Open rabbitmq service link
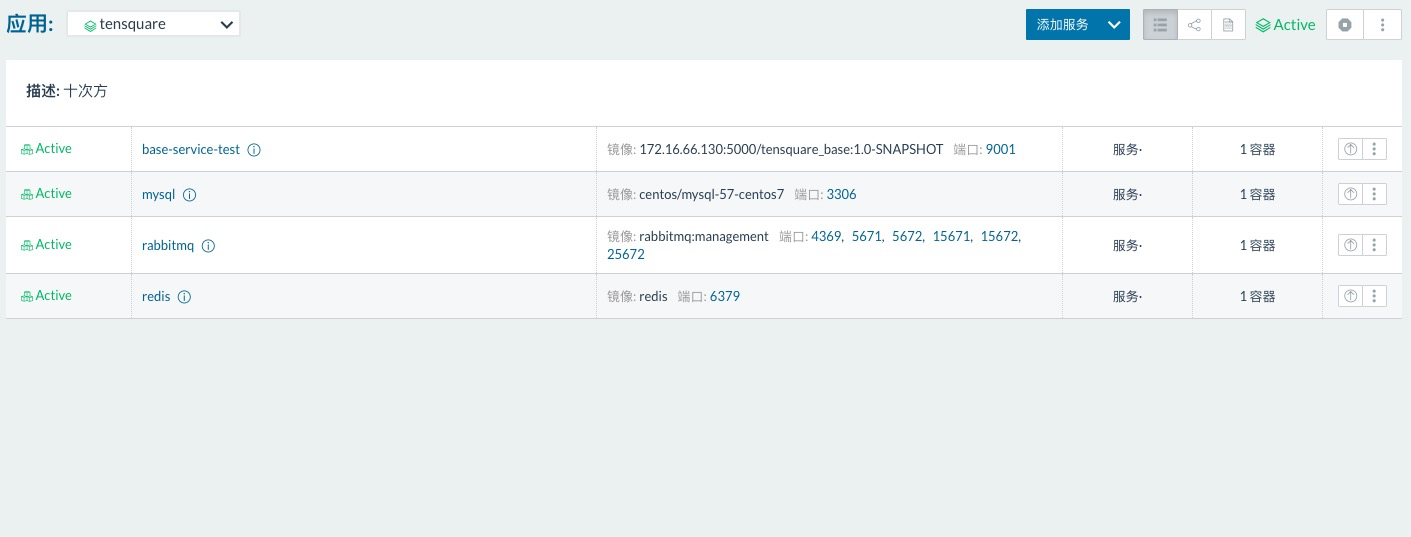 [x=168, y=245]
